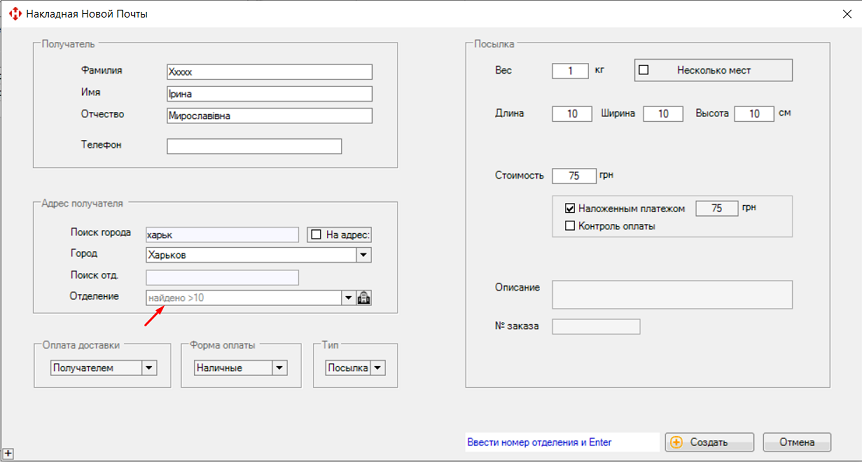Screen dimensions: 862x462
Task: Uncheck 'Наложенным платежом' checkbox
Action: [570, 208]
